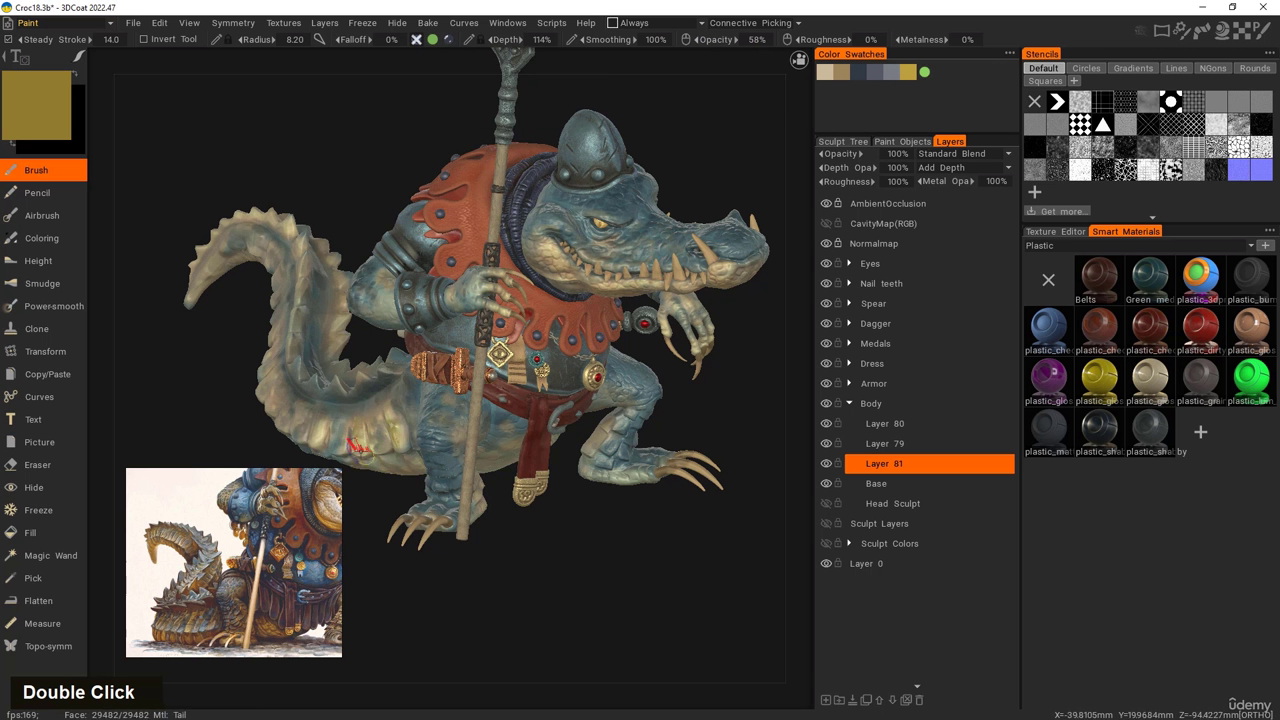
Task: Expand the Spear layer group
Action: point(849,304)
